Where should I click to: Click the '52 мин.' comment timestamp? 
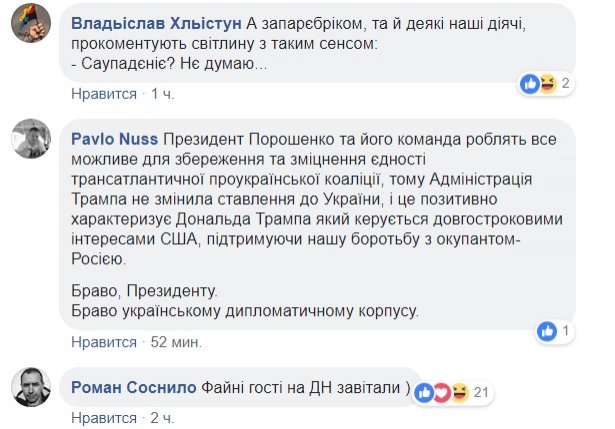(176, 341)
